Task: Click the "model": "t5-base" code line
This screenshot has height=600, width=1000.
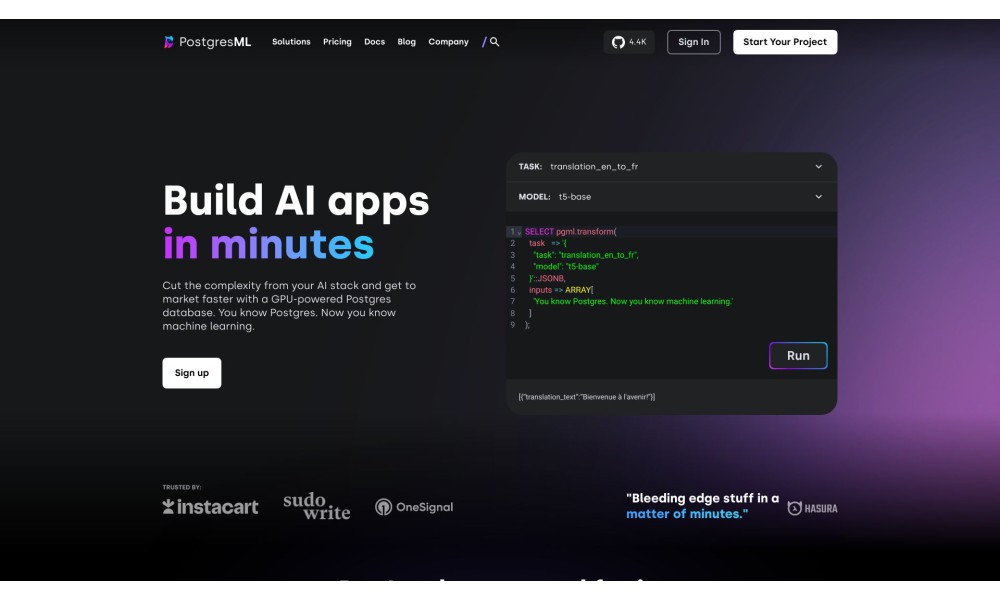Action: 566,267
